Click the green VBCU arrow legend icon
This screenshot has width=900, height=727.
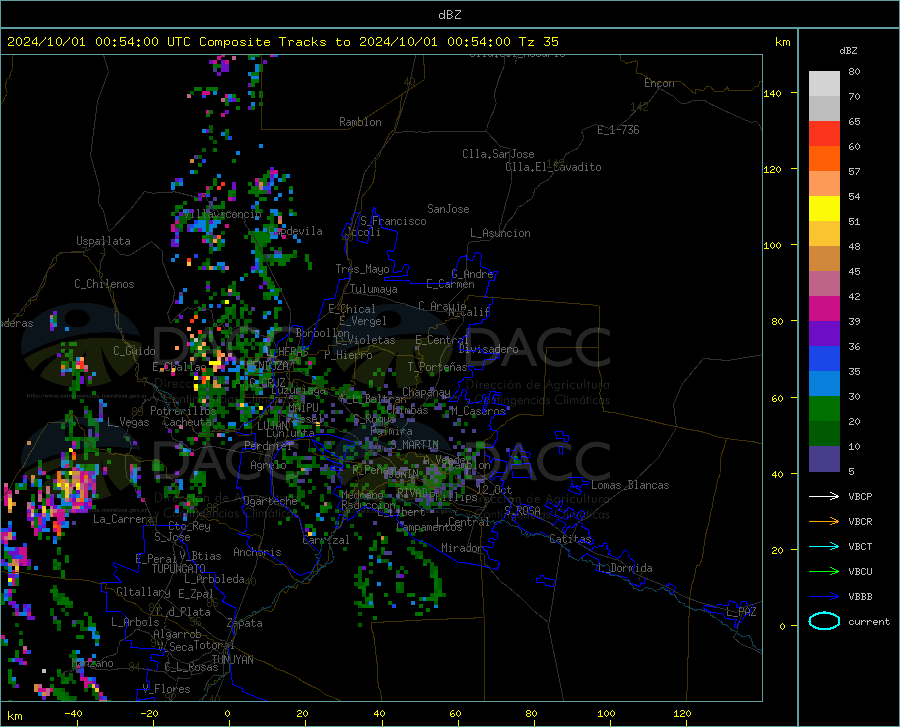(824, 572)
